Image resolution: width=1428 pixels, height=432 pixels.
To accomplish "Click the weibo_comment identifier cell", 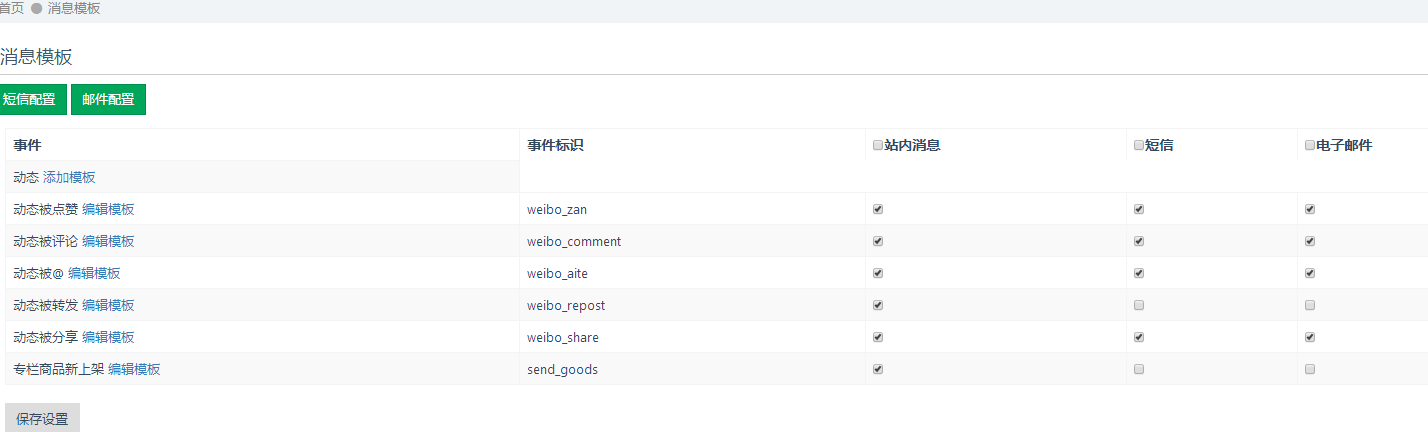I will 692,241.
